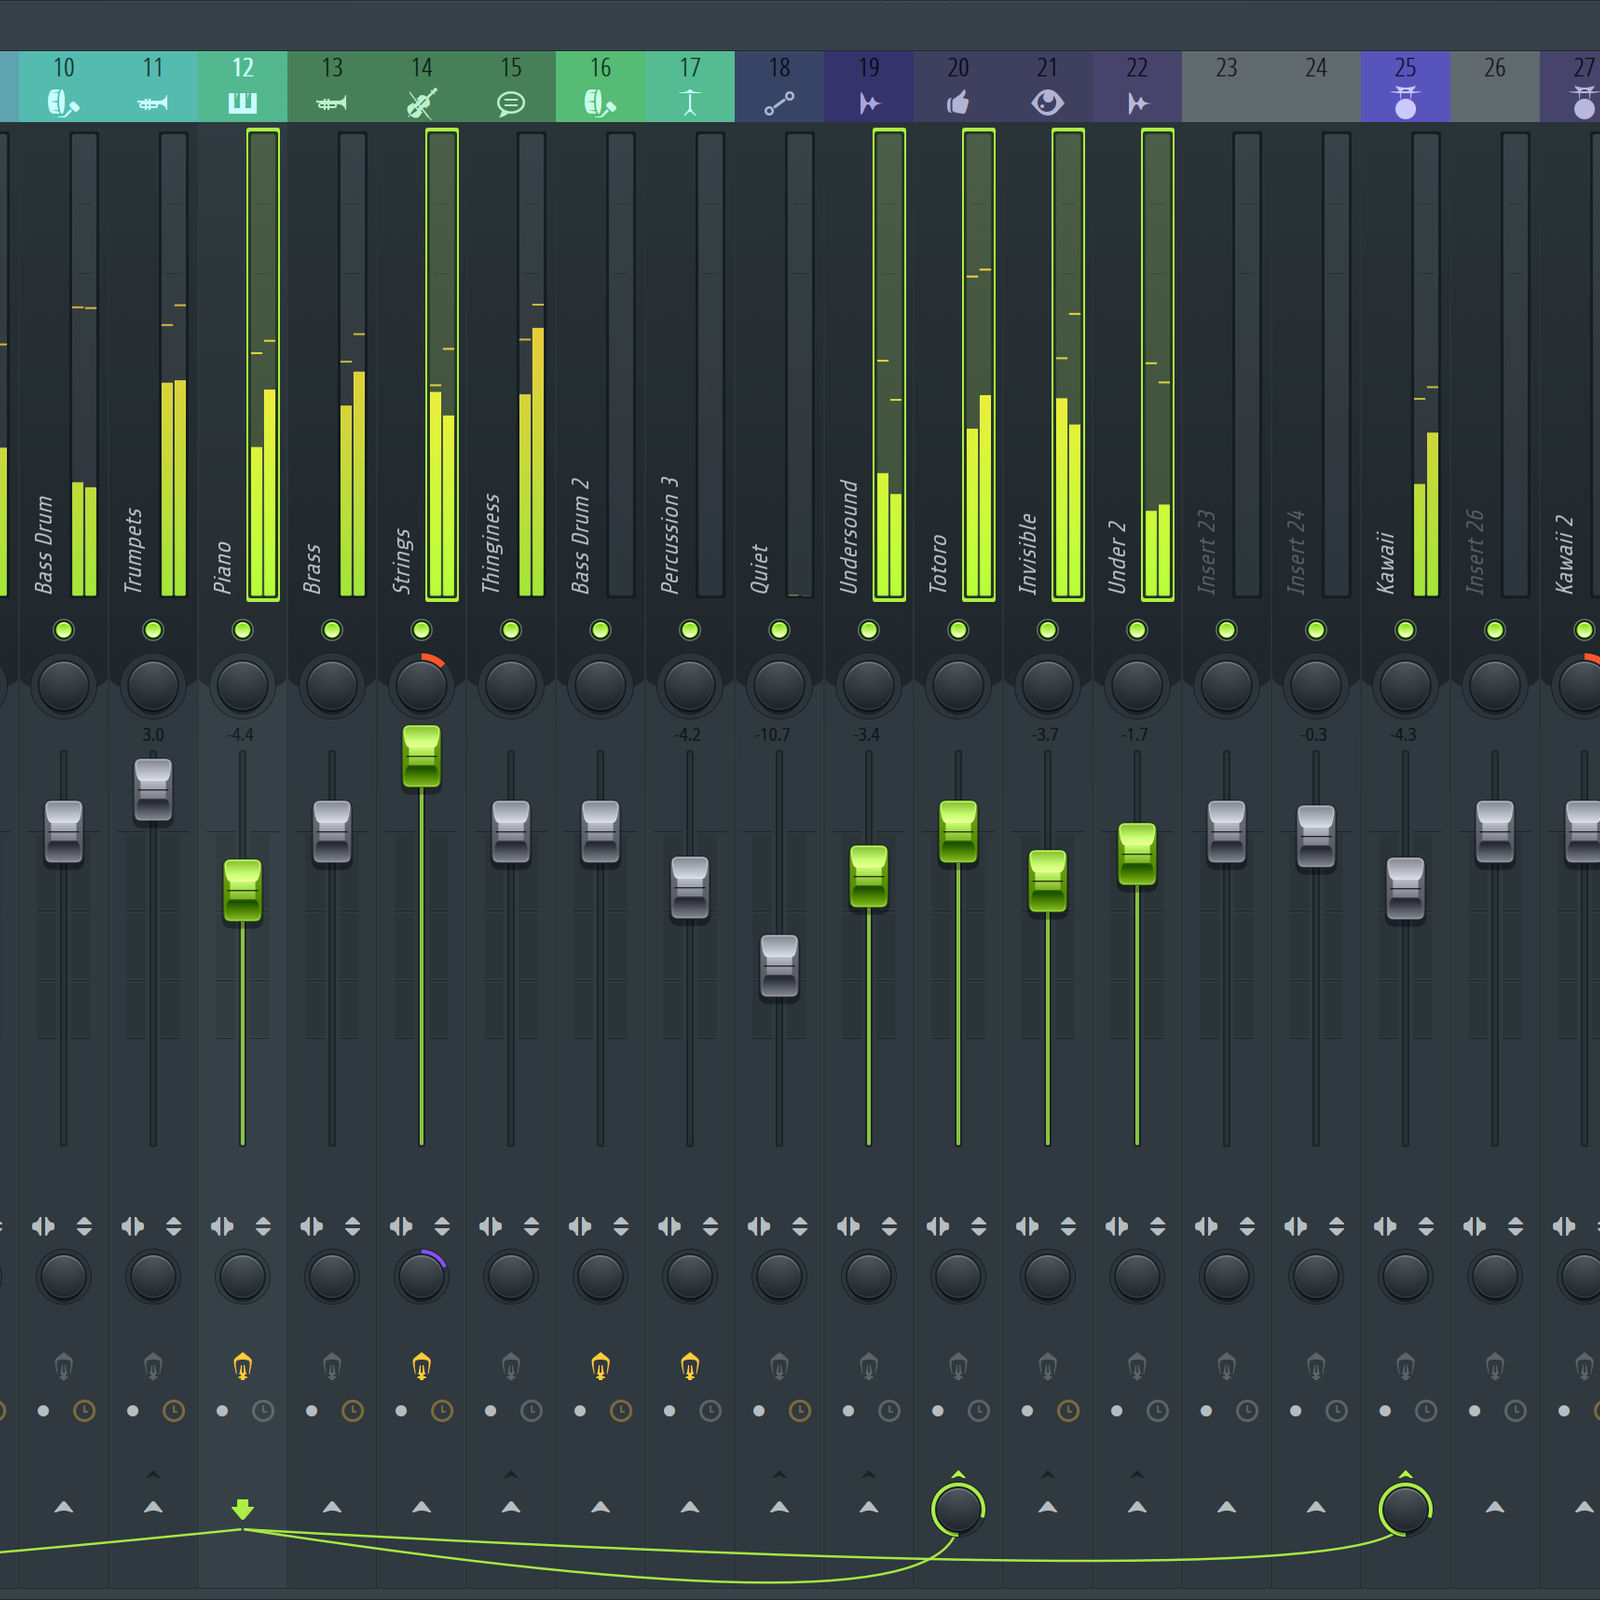
Task: Click the icon on track 22 Under 2
Action: tap(1137, 103)
